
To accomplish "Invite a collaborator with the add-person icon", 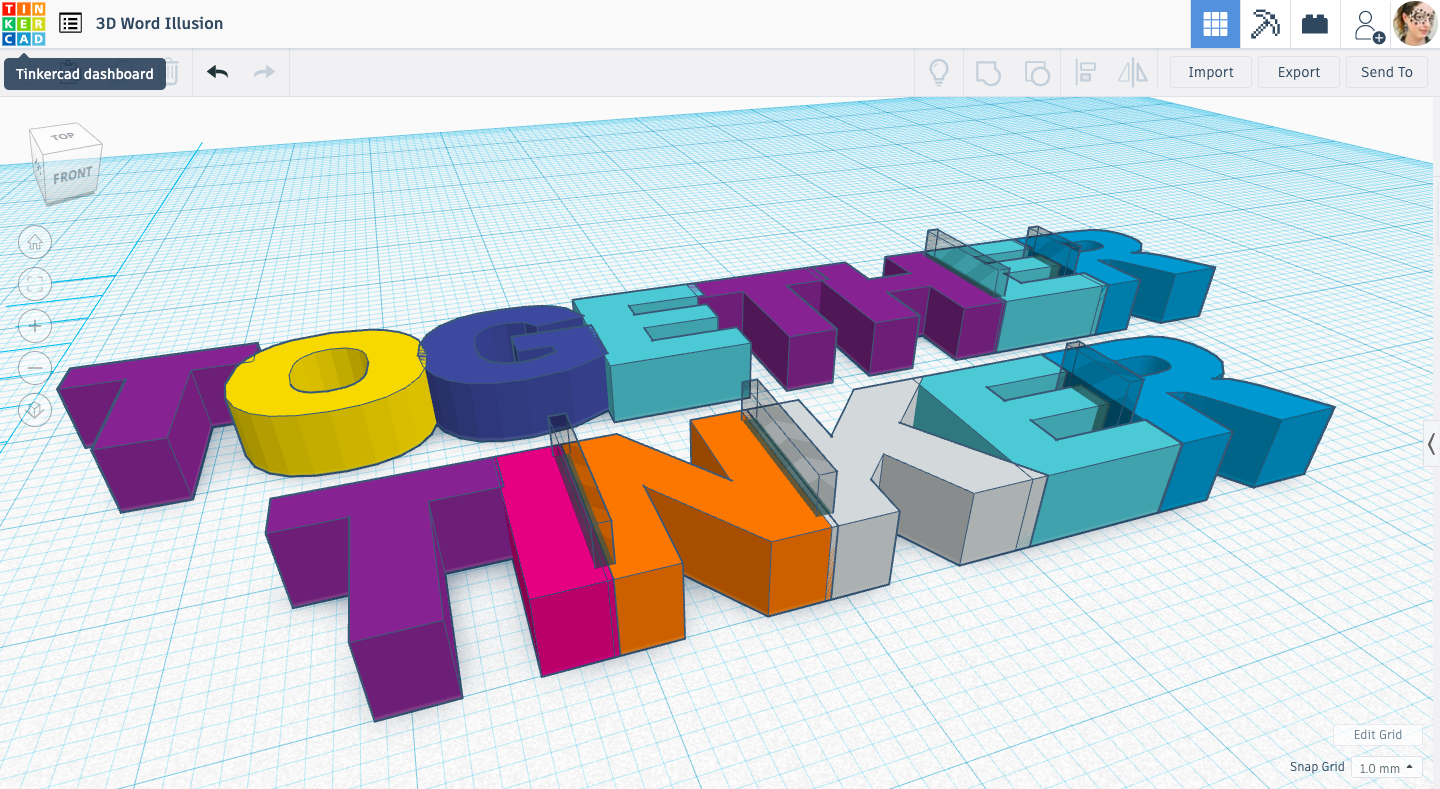I will click(1367, 26).
